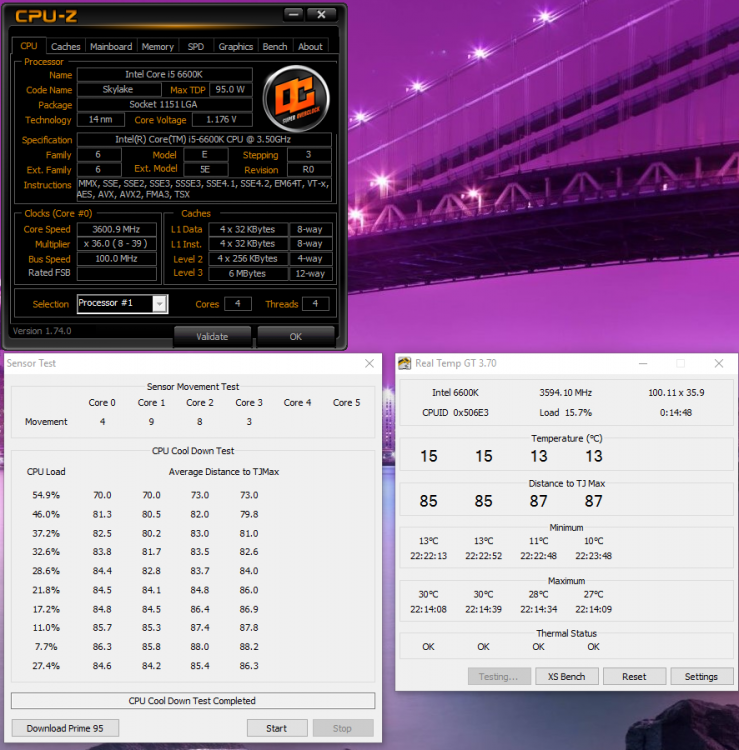
Task: Click the Intel Core i5 6600K name field
Action: pos(165,75)
